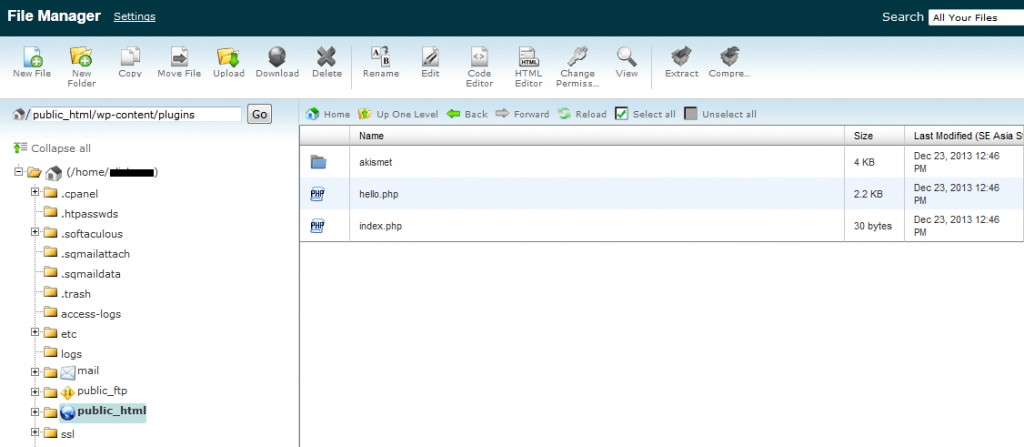Expand the ssl folder node
The width and height of the screenshot is (1024, 447).
click(x=35, y=433)
